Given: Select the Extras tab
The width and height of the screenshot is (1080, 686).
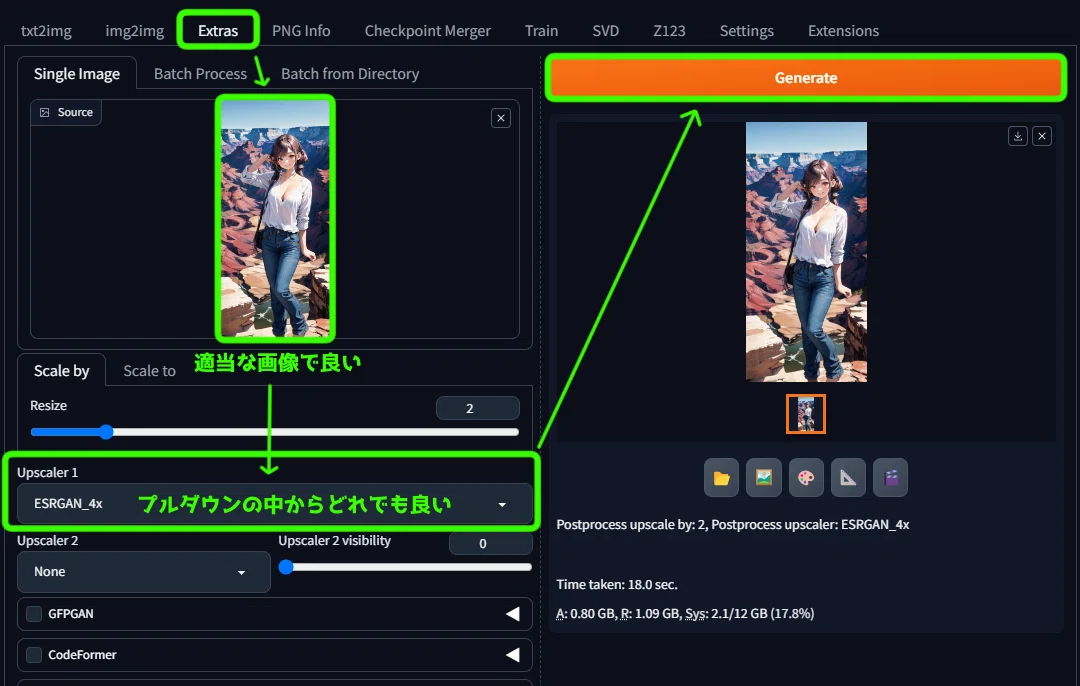Looking at the screenshot, I should point(218,31).
